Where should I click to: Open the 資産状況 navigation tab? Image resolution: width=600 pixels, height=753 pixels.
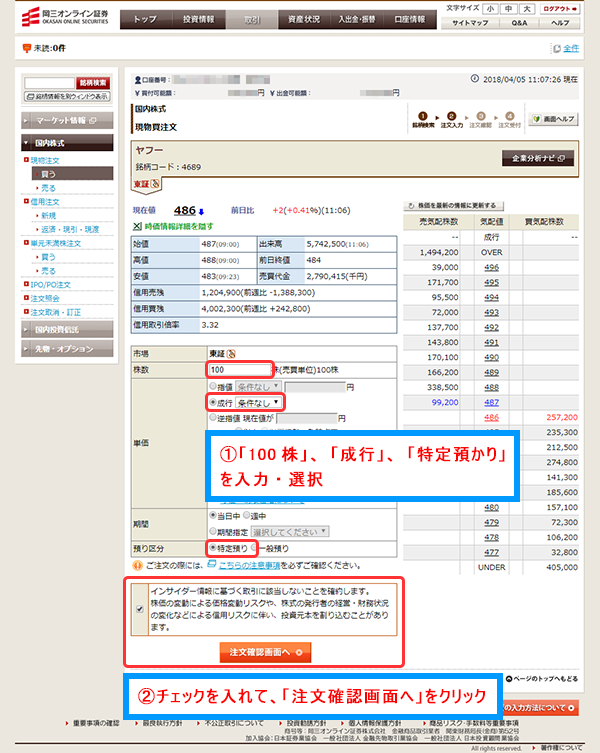(304, 19)
